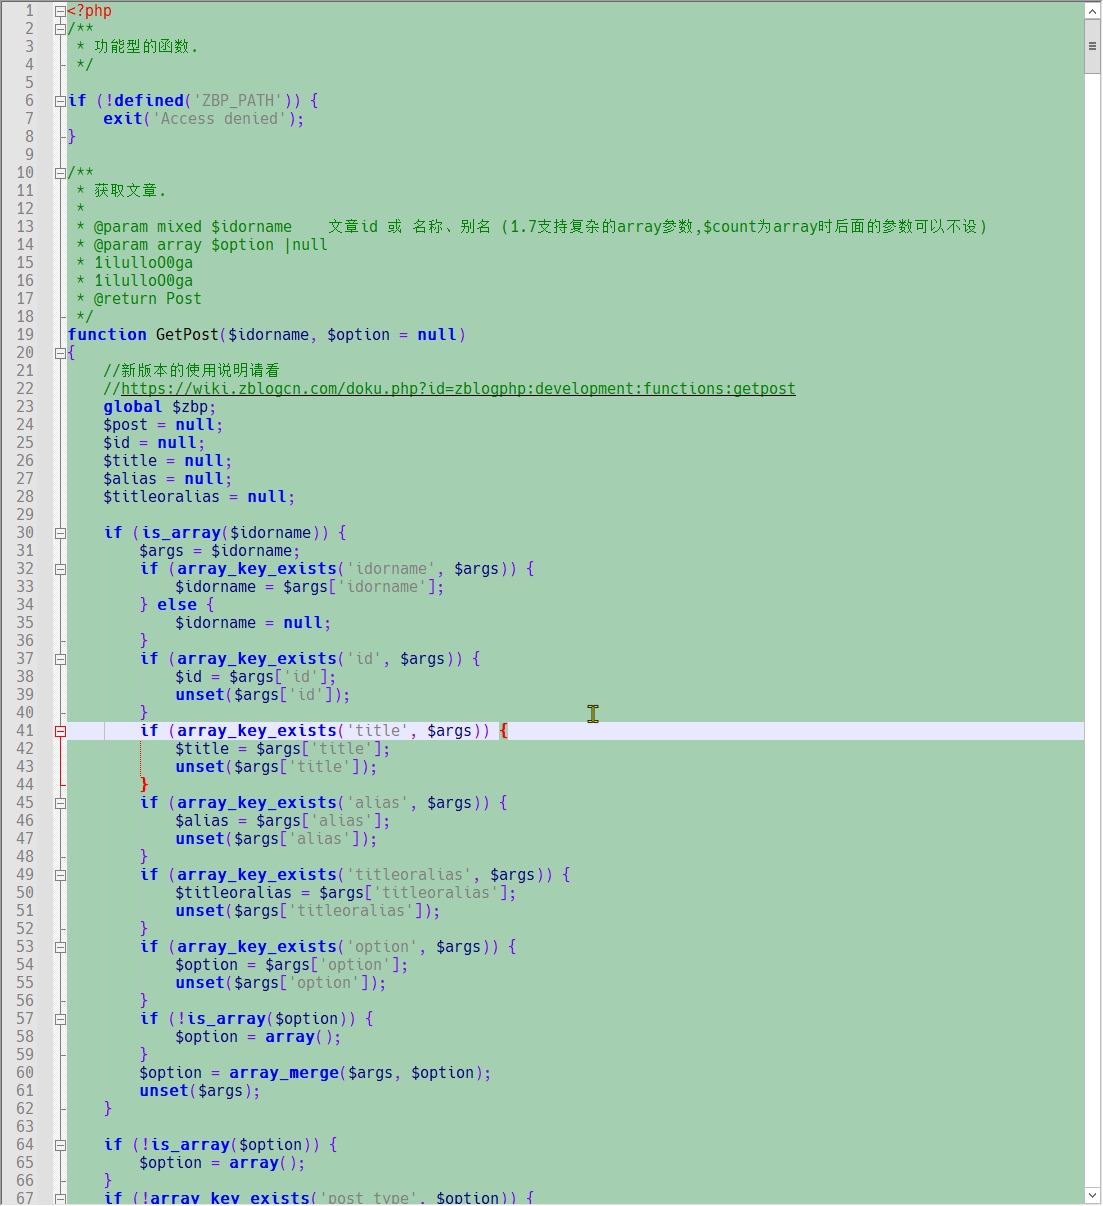Click '$option = array();' on line 65
The image size is (1103, 1206).
click(222, 1163)
